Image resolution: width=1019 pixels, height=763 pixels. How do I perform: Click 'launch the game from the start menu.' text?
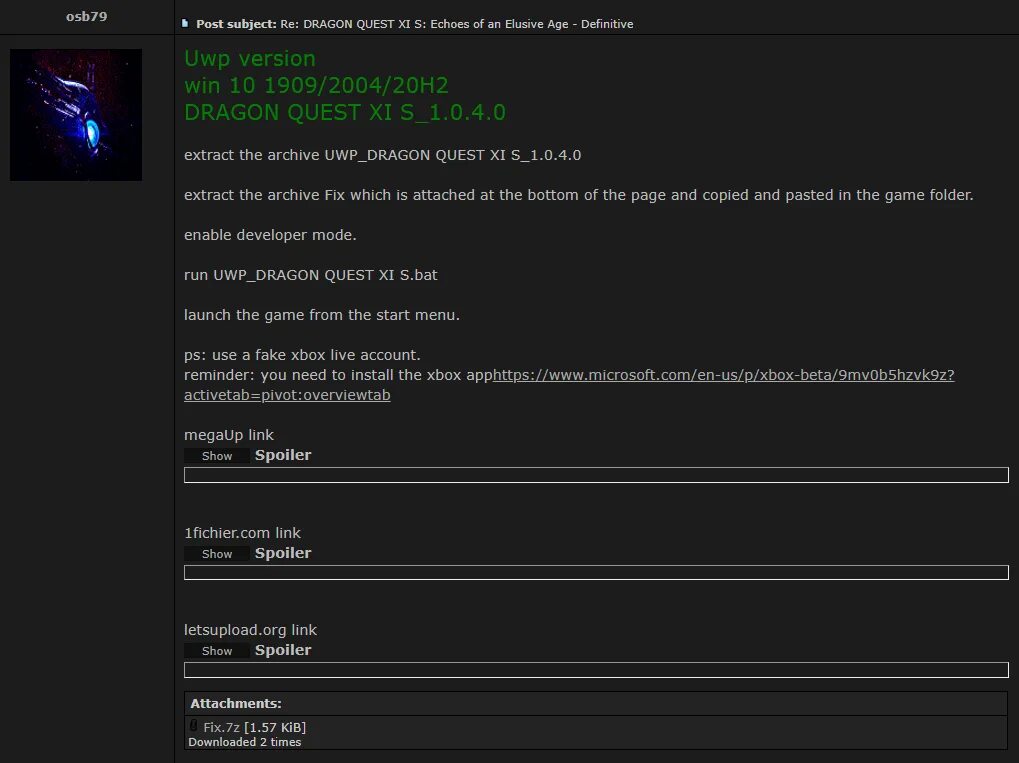pyautogui.click(x=322, y=315)
